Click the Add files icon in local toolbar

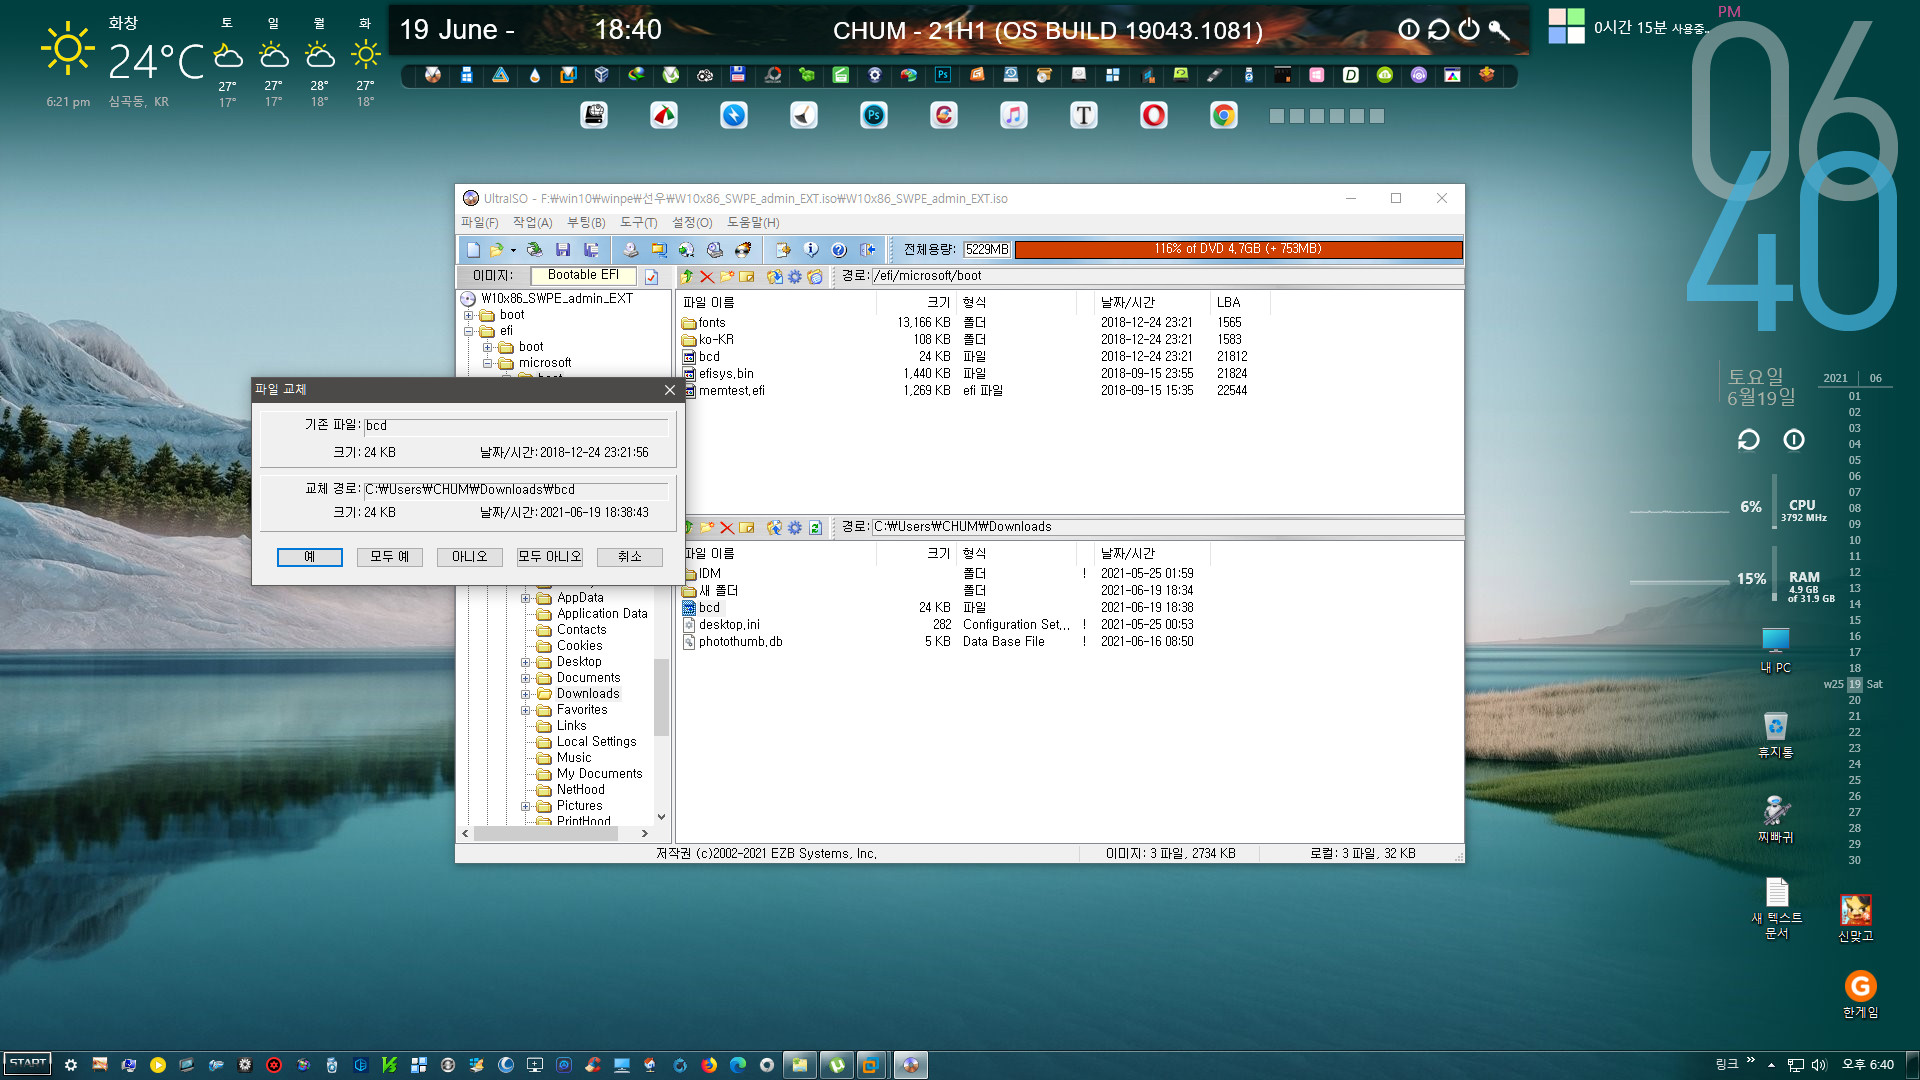pos(774,527)
